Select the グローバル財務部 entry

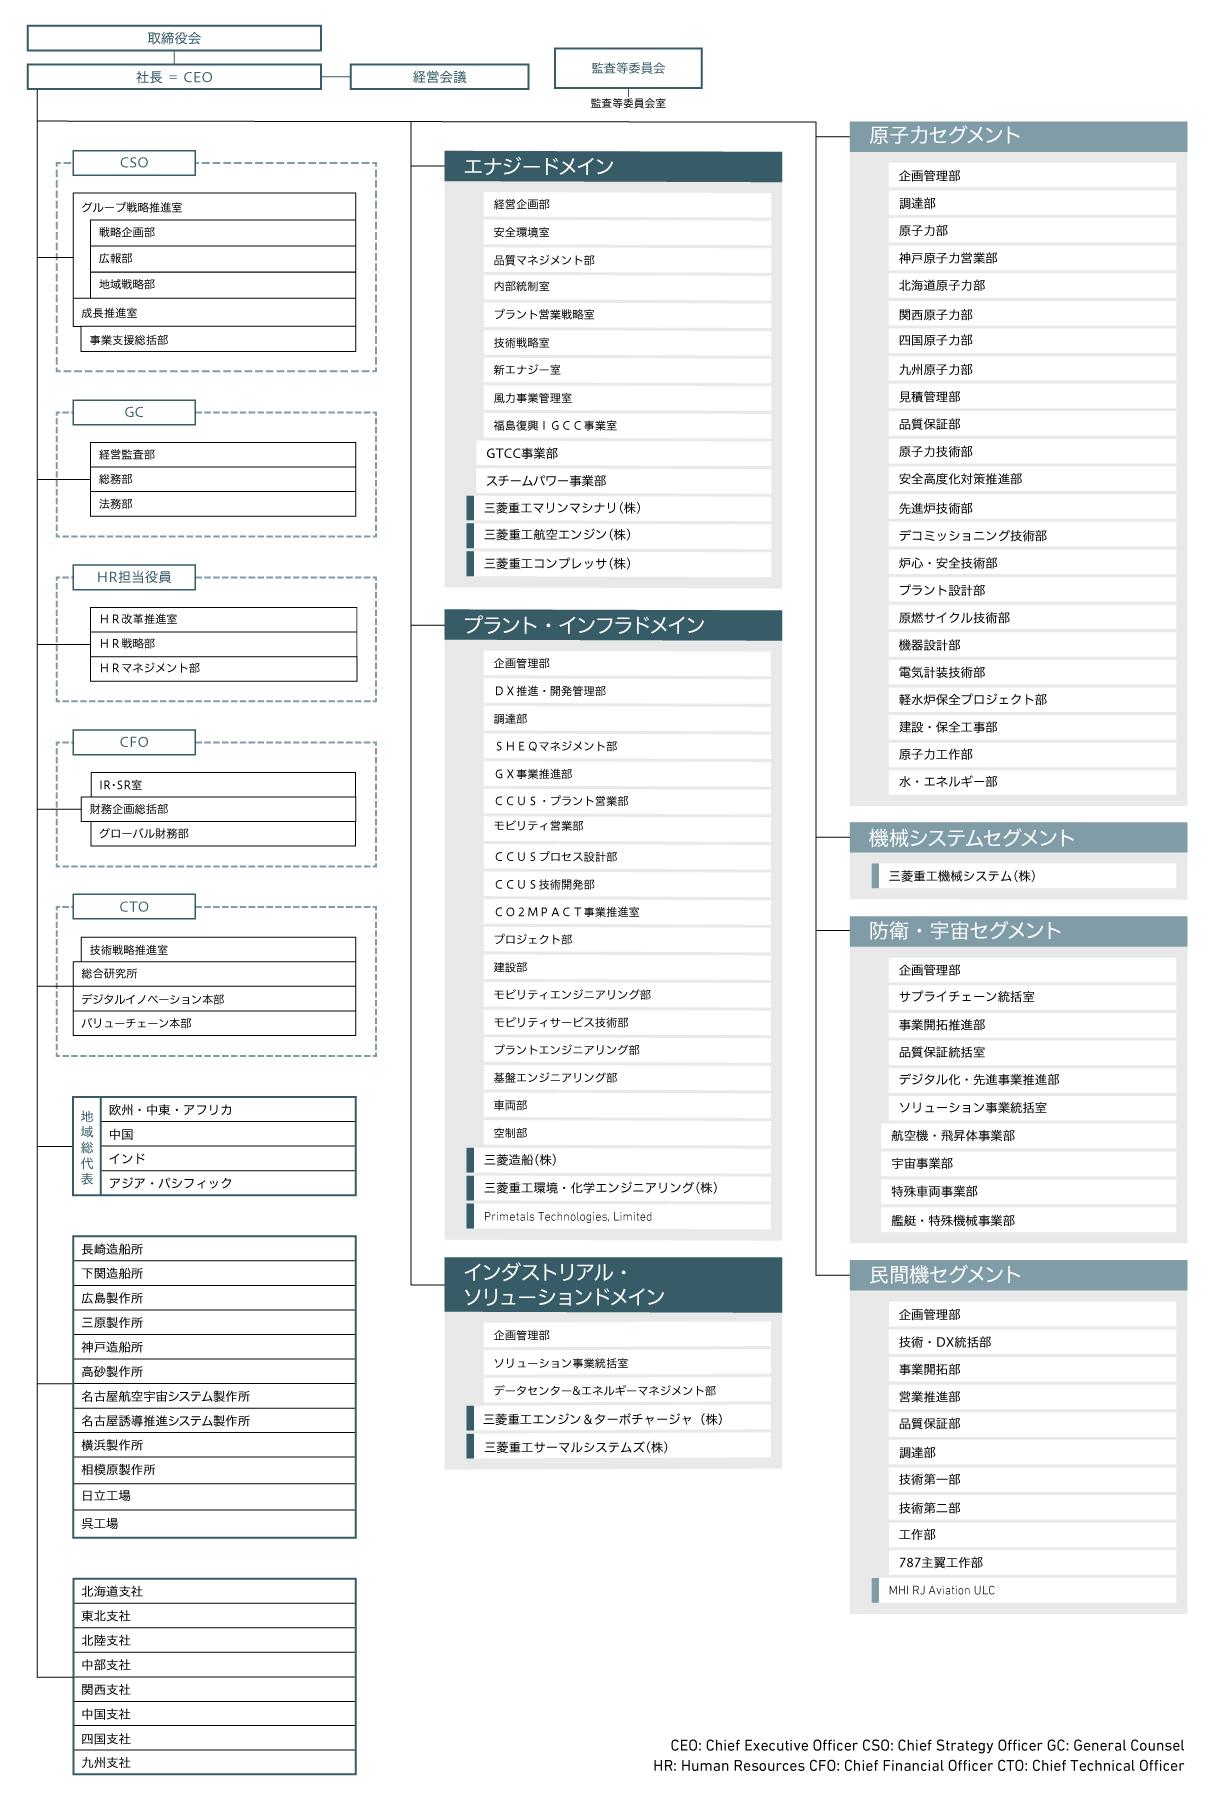223,833
